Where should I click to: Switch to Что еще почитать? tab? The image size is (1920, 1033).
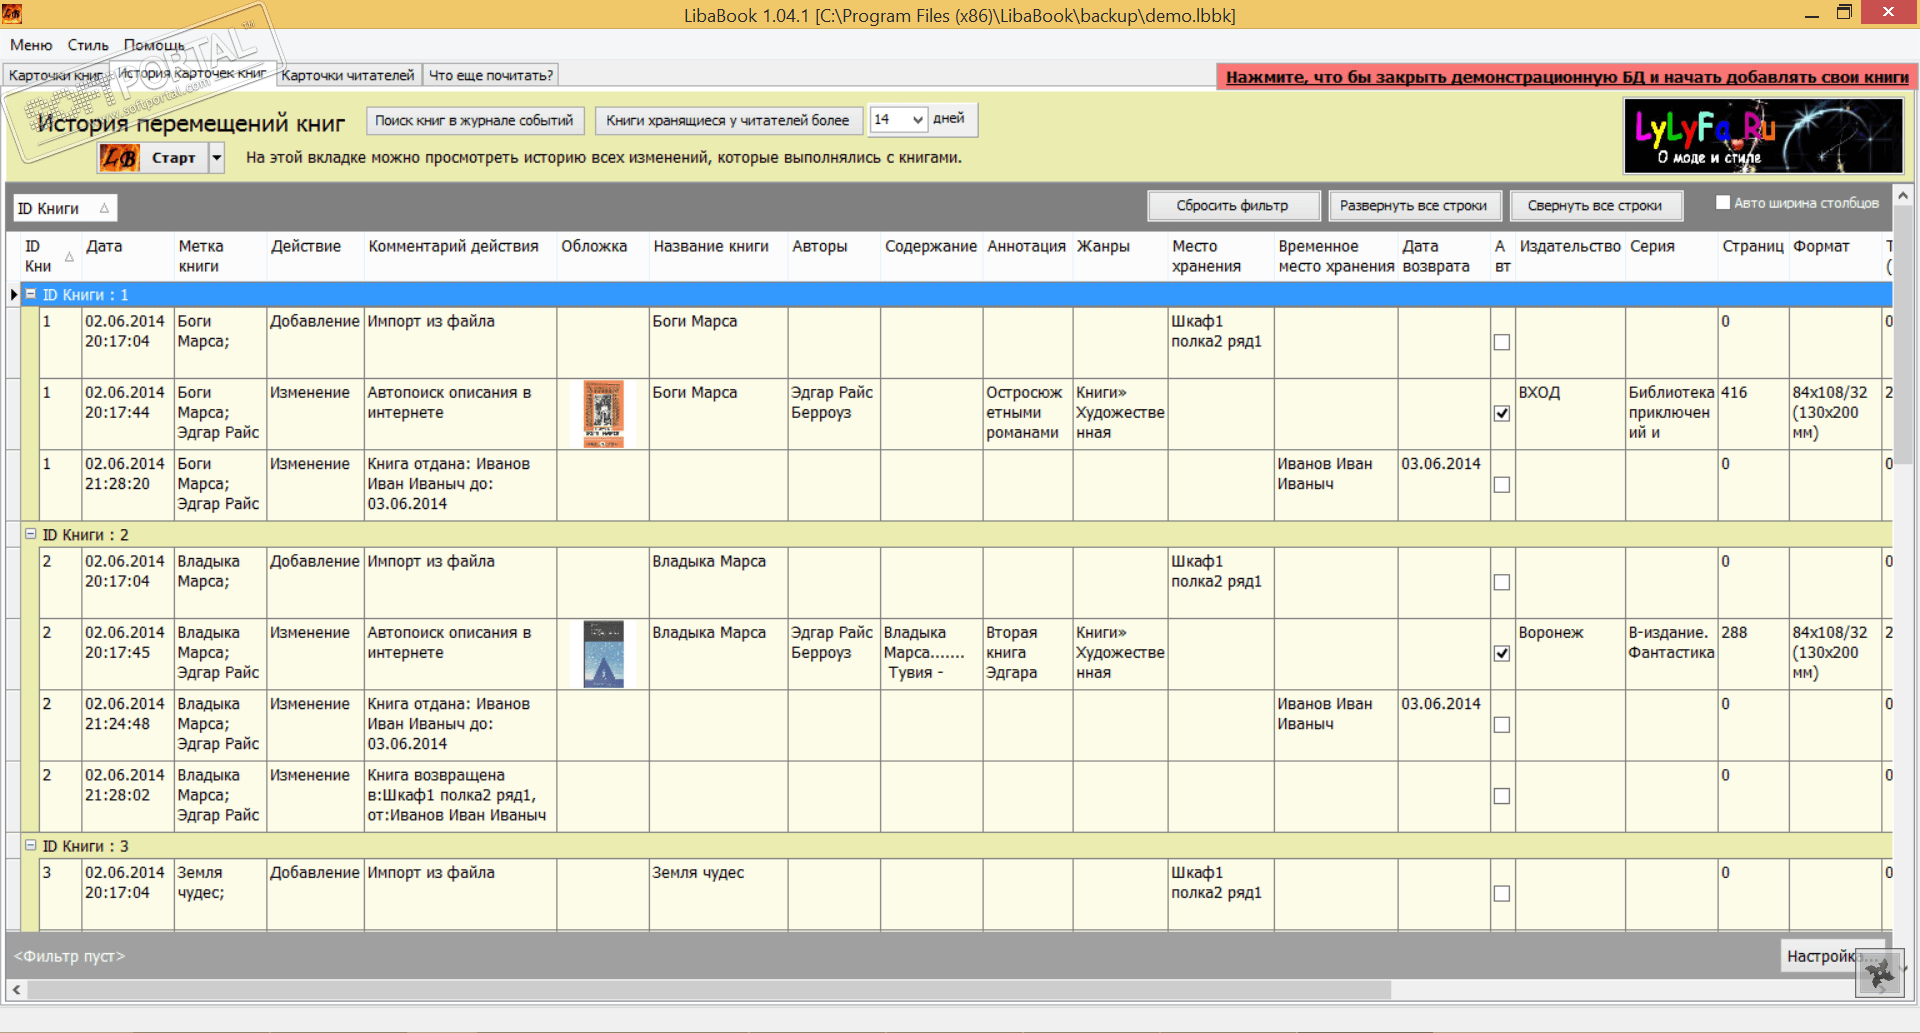click(x=490, y=75)
